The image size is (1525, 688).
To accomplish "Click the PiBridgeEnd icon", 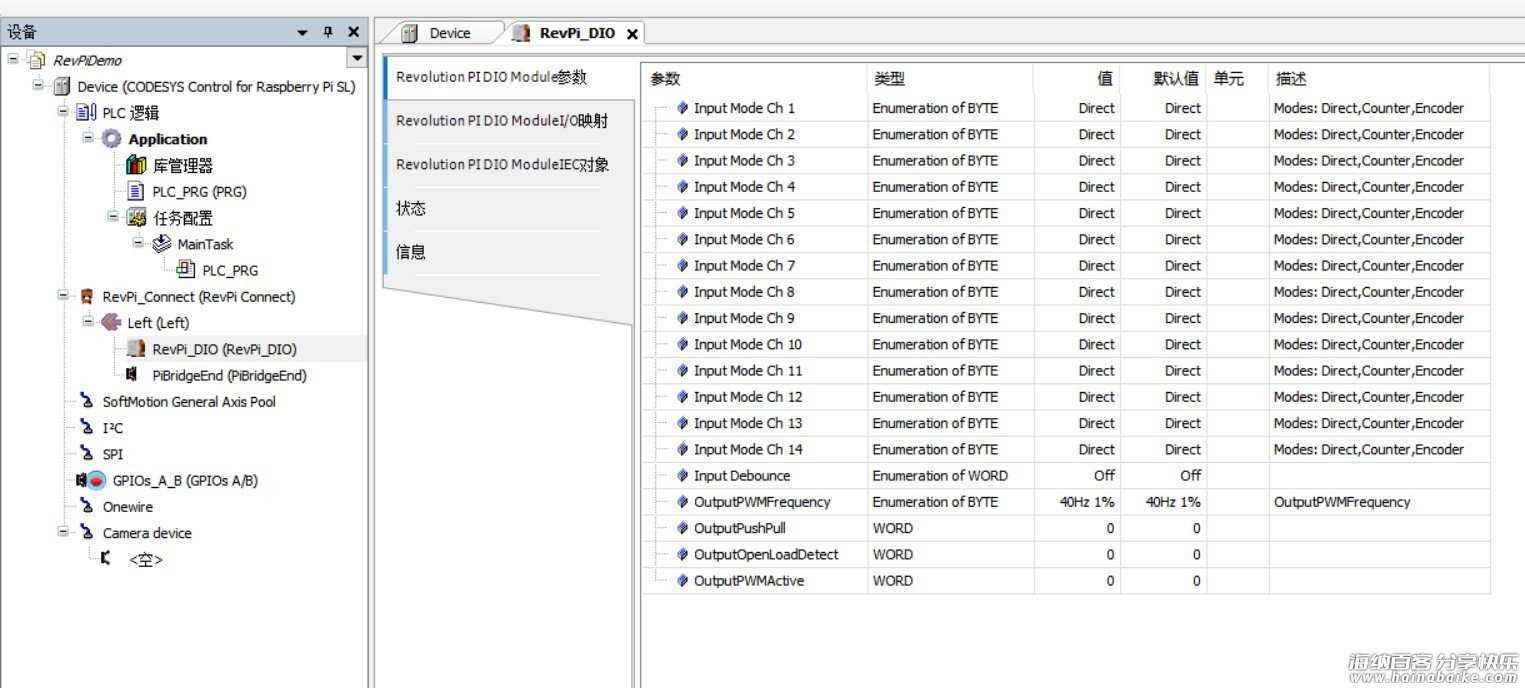I will click(x=133, y=375).
